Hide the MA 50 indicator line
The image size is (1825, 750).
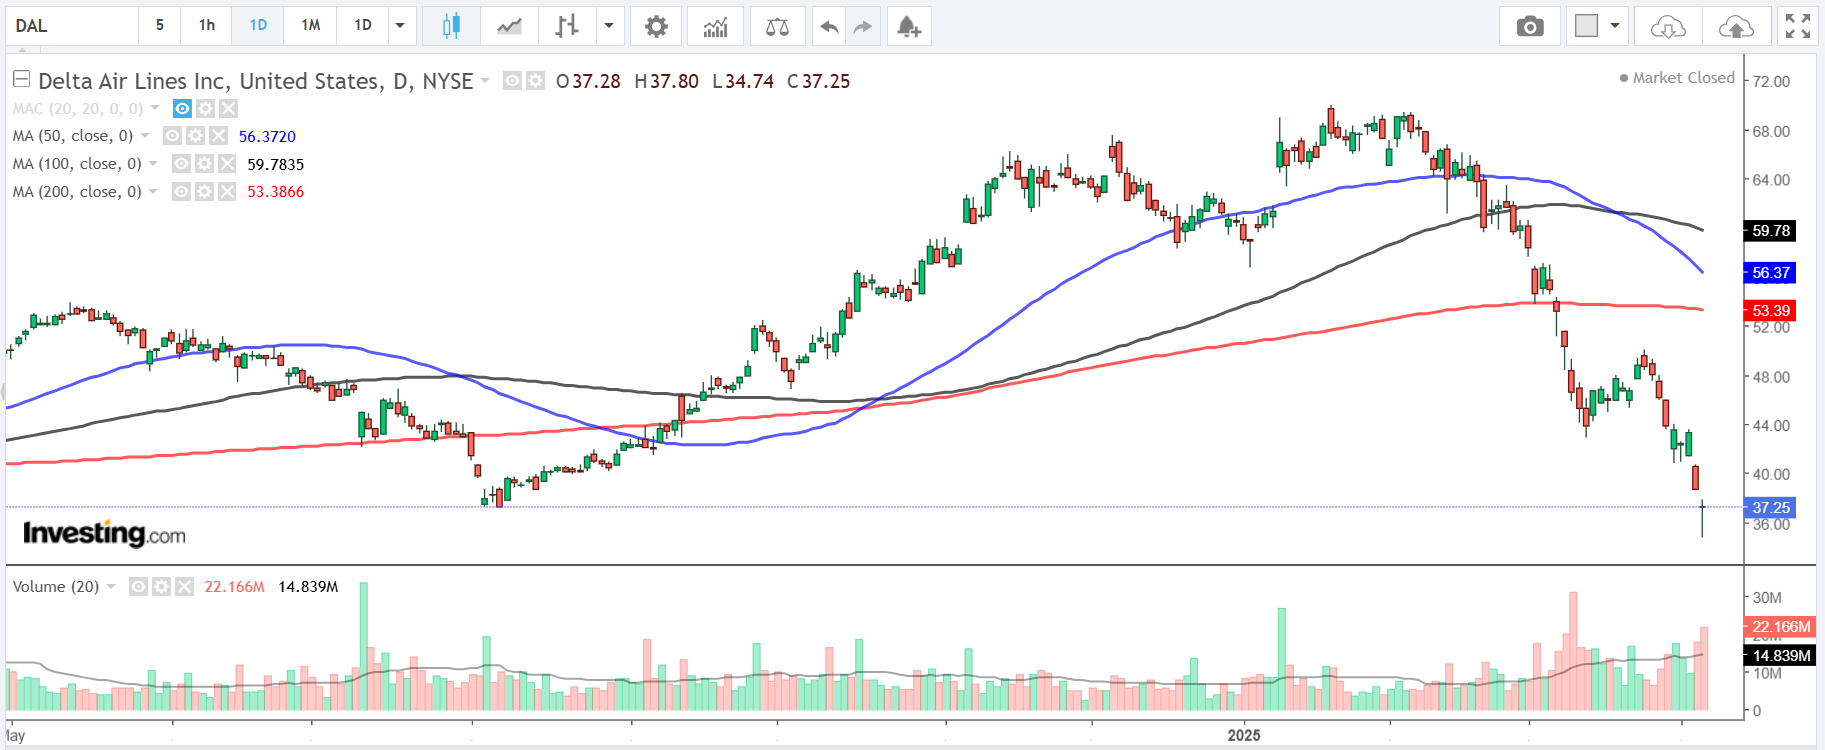coord(172,136)
